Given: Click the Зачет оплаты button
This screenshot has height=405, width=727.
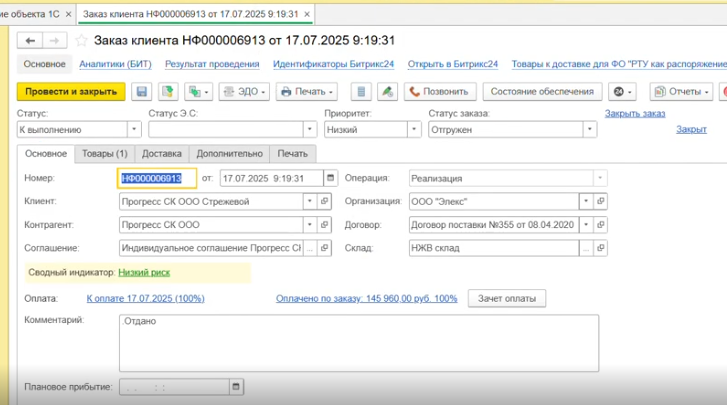Looking at the screenshot, I should click(506, 298).
